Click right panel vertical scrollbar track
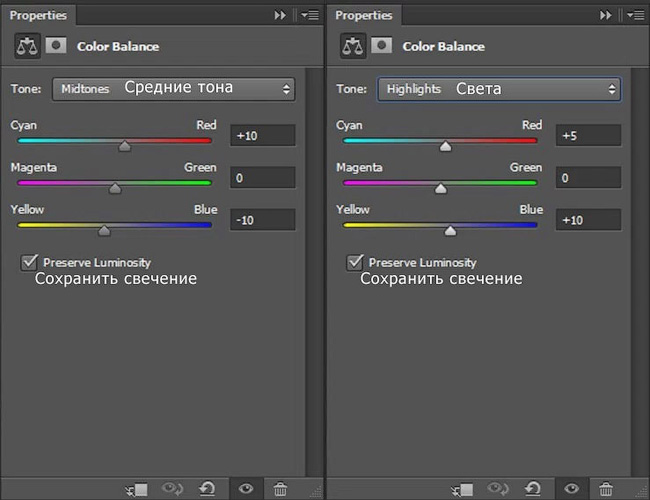 coord(640,272)
